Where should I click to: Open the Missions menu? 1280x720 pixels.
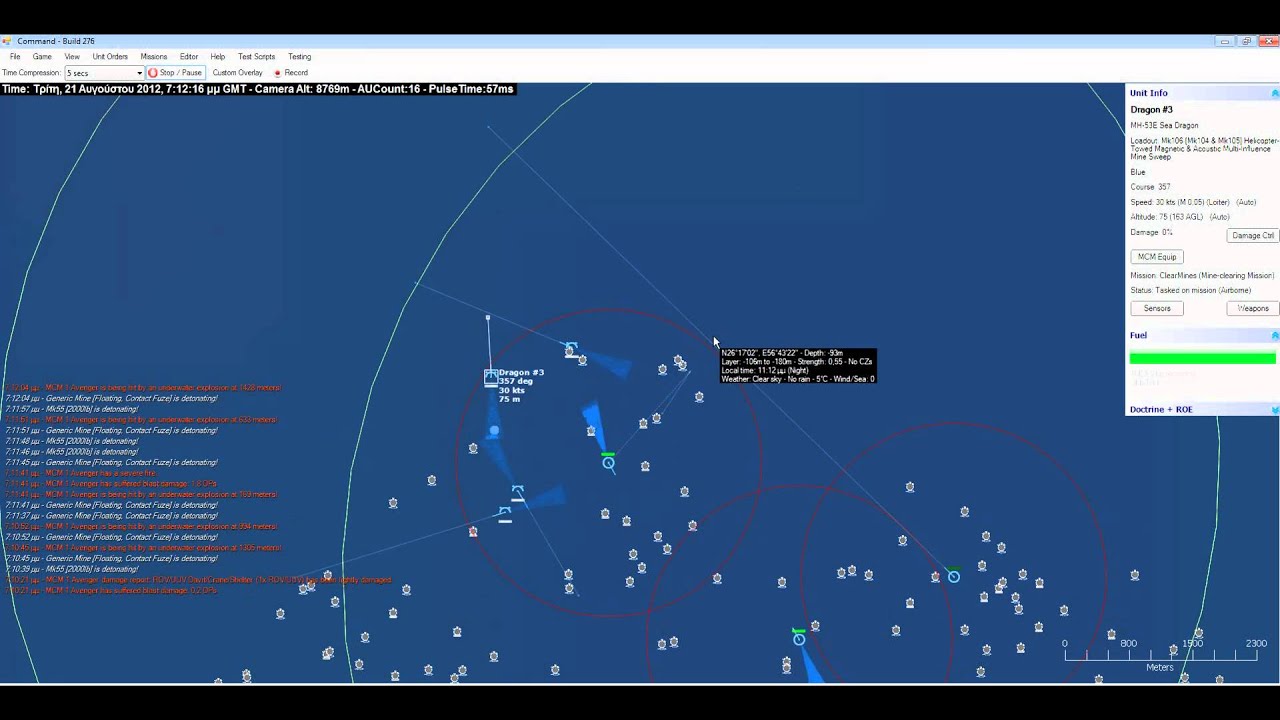pyautogui.click(x=154, y=57)
